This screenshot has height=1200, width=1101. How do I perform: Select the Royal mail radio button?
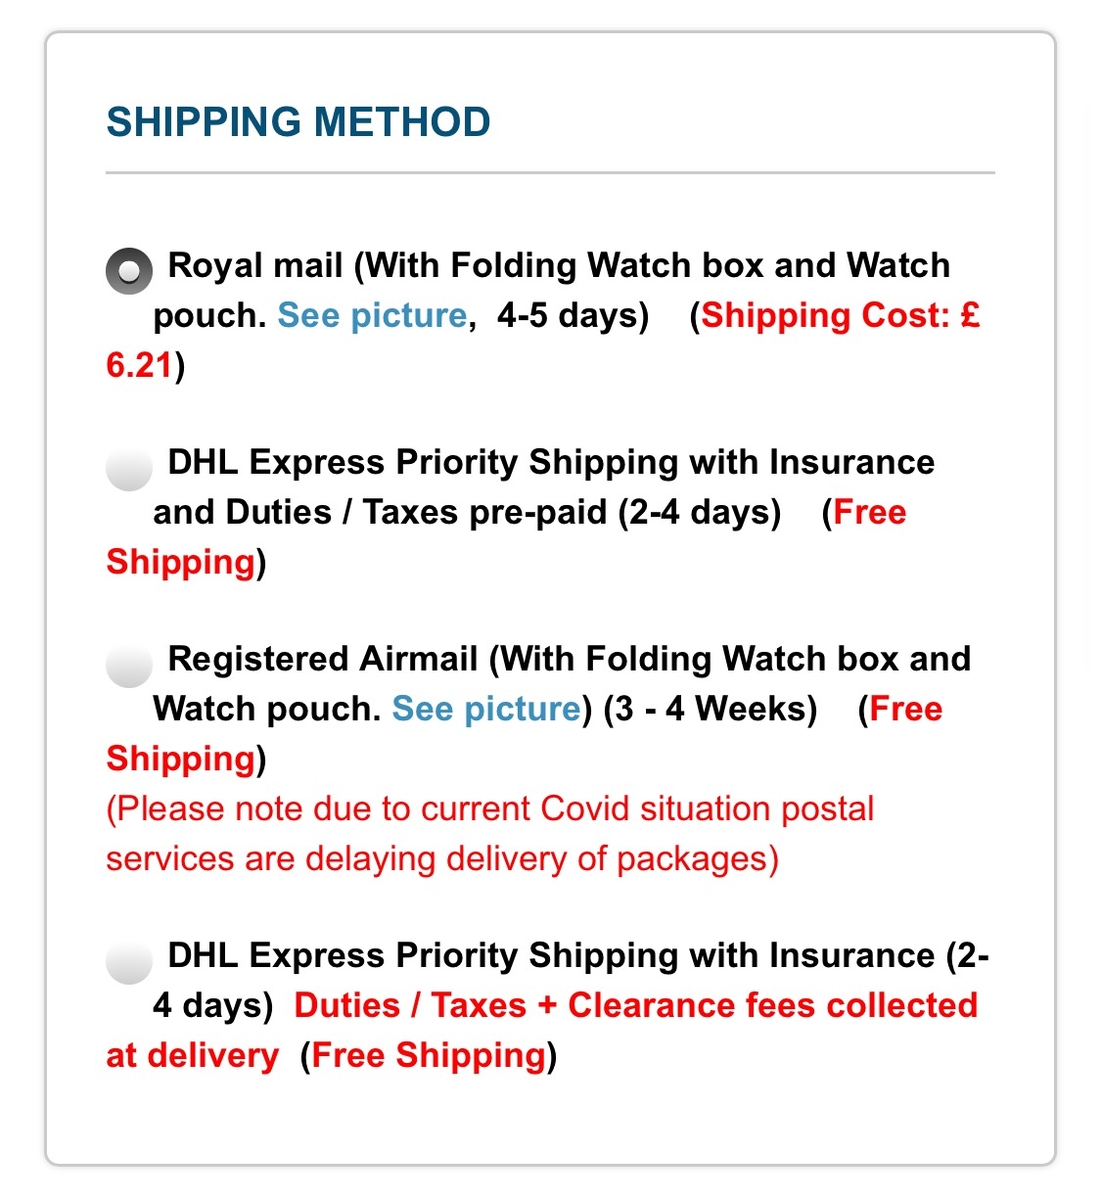coord(129,271)
